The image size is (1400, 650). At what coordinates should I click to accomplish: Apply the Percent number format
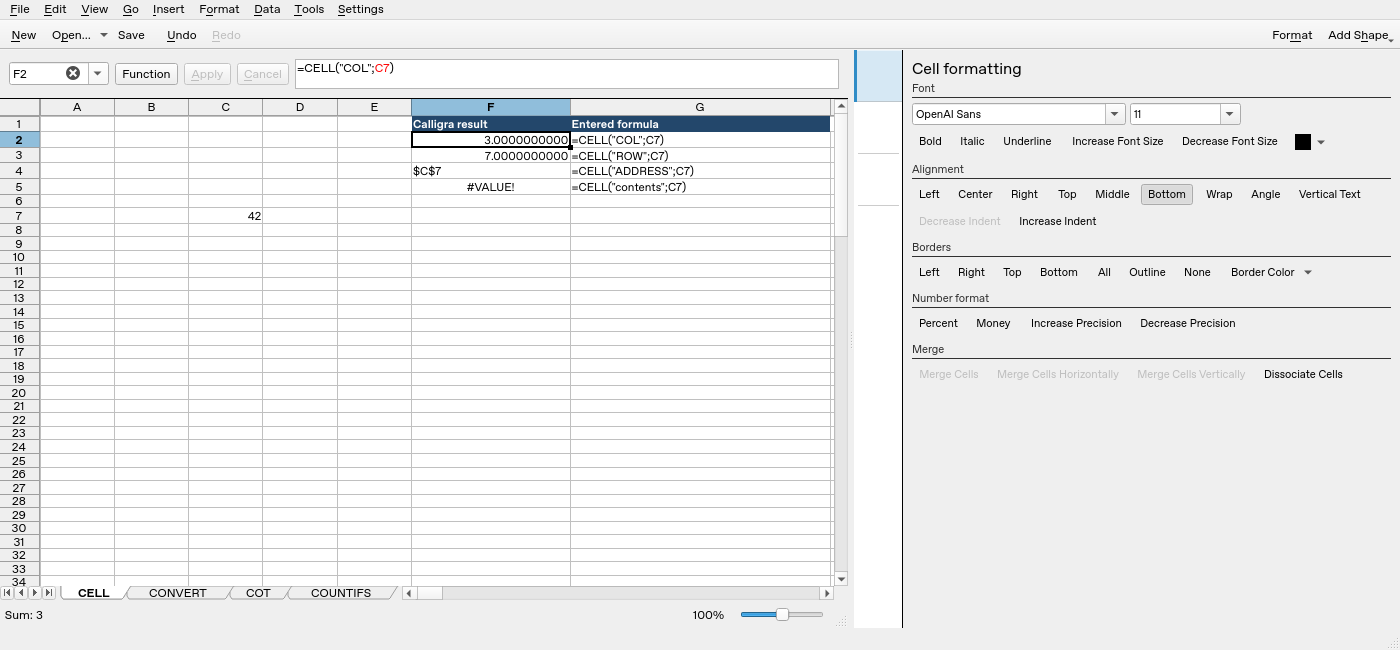[x=938, y=323]
